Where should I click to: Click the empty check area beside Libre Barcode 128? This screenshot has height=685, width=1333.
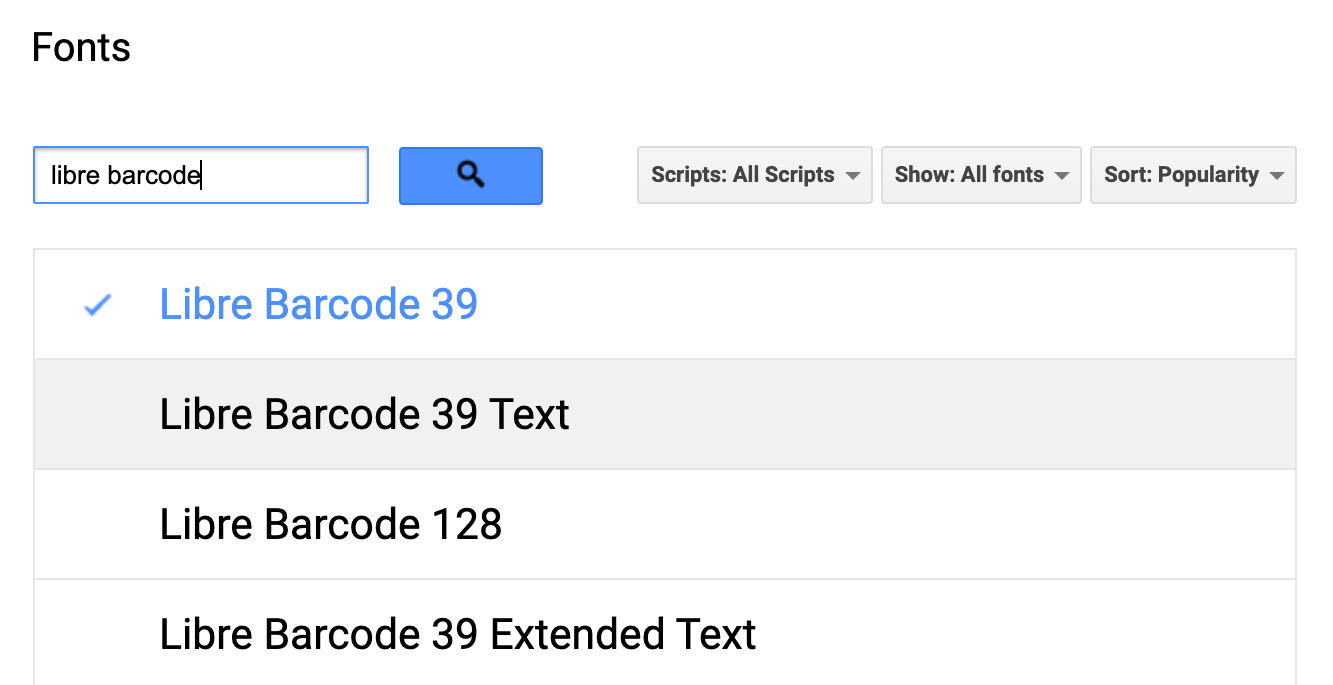[98, 524]
